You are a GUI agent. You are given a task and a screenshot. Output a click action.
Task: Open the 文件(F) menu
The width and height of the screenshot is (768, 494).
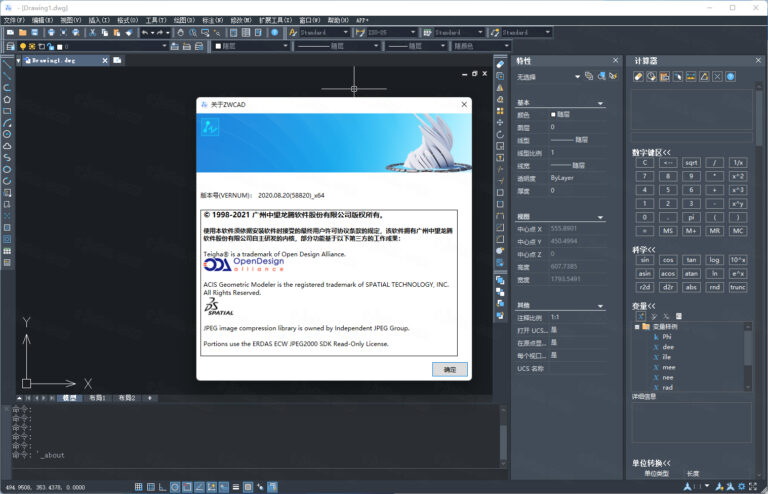click(x=14, y=20)
